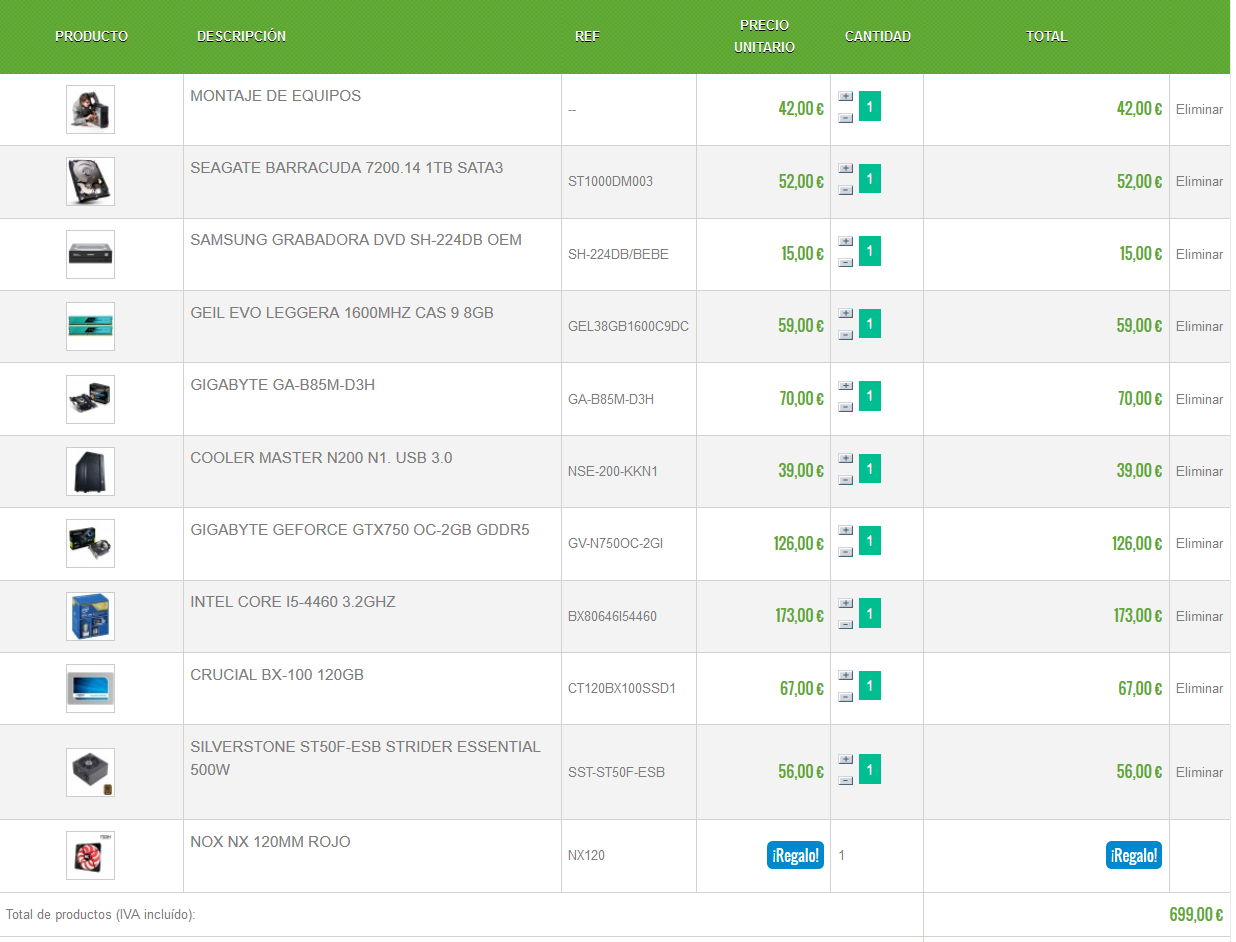Eliminar GIGABYTE GA-B85M-D3H from cart

(x=1199, y=400)
